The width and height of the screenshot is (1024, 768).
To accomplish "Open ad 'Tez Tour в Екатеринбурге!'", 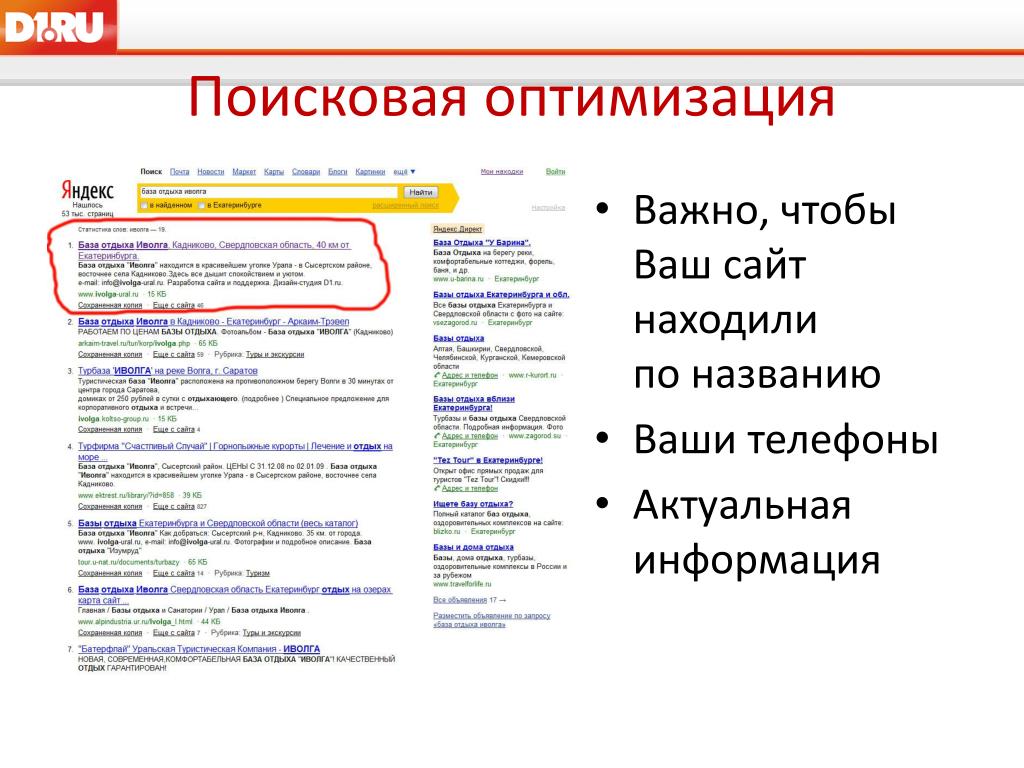I will pyautogui.click(x=488, y=460).
